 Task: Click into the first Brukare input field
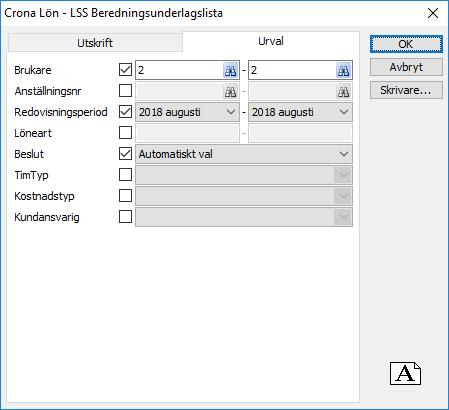click(x=179, y=70)
